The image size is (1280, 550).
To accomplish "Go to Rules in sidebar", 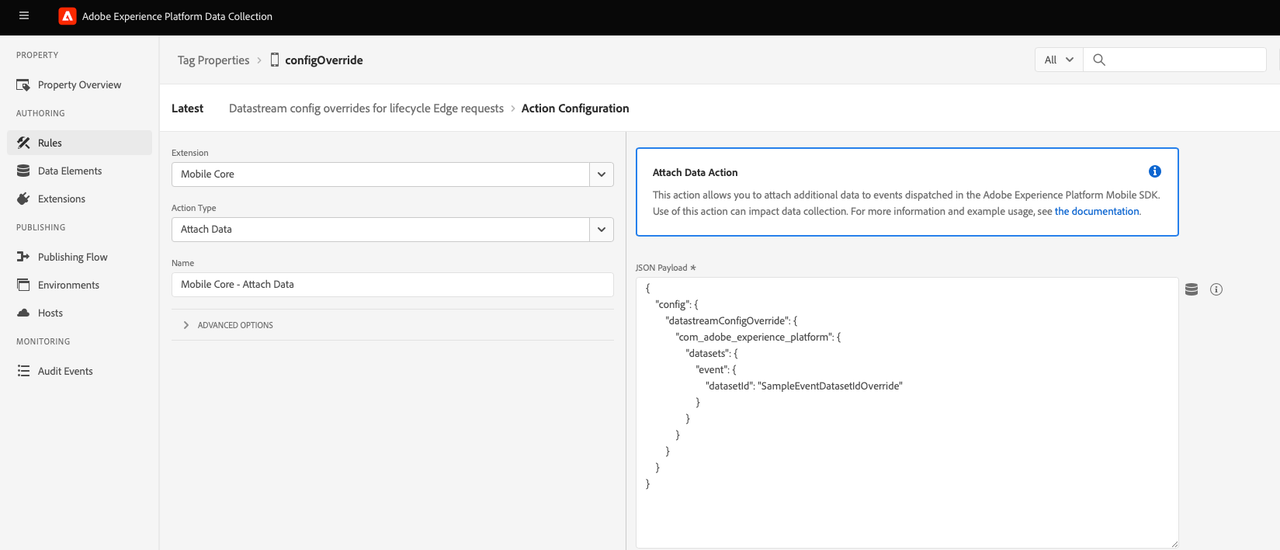I will click(x=79, y=143).
